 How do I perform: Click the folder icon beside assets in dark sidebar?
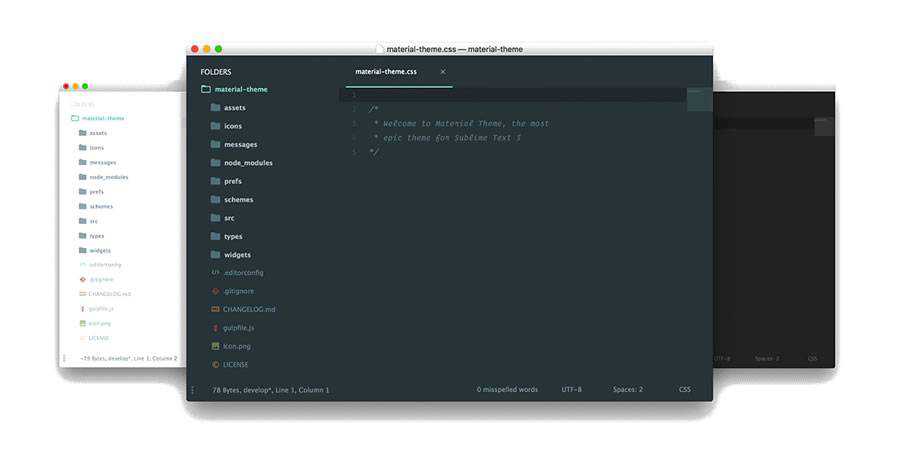point(215,107)
